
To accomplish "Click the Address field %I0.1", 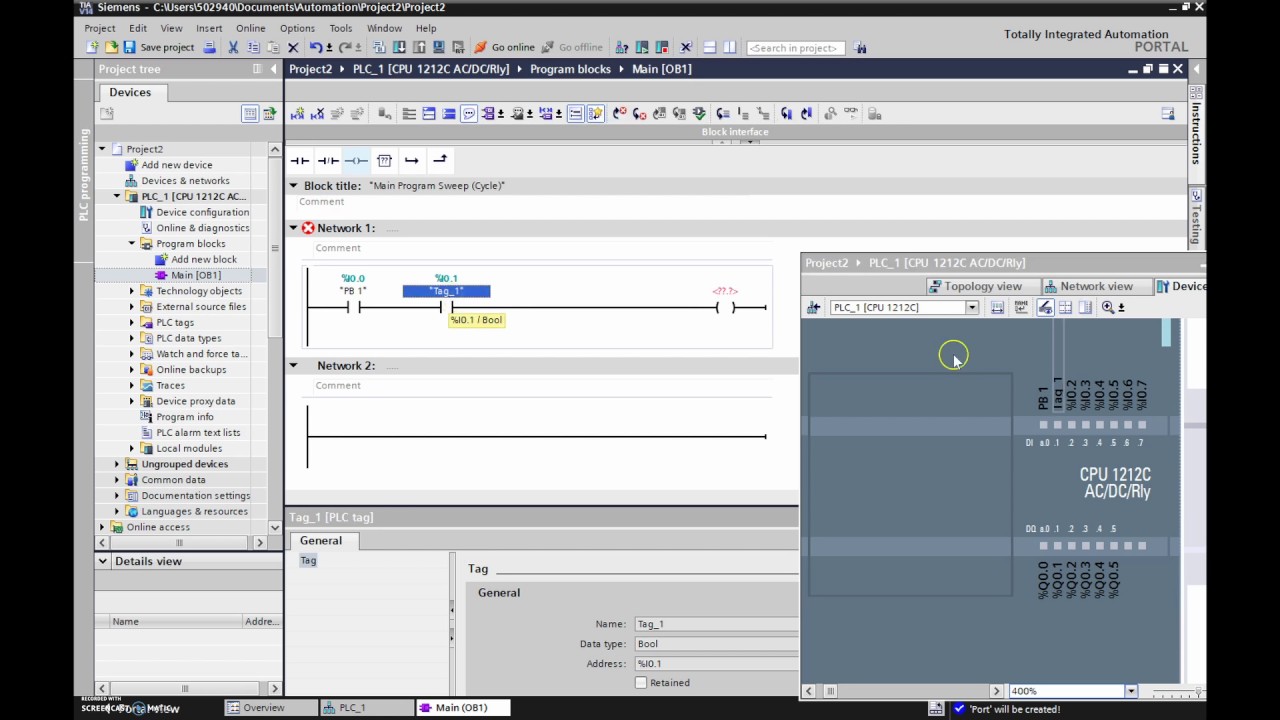I will click(716, 664).
